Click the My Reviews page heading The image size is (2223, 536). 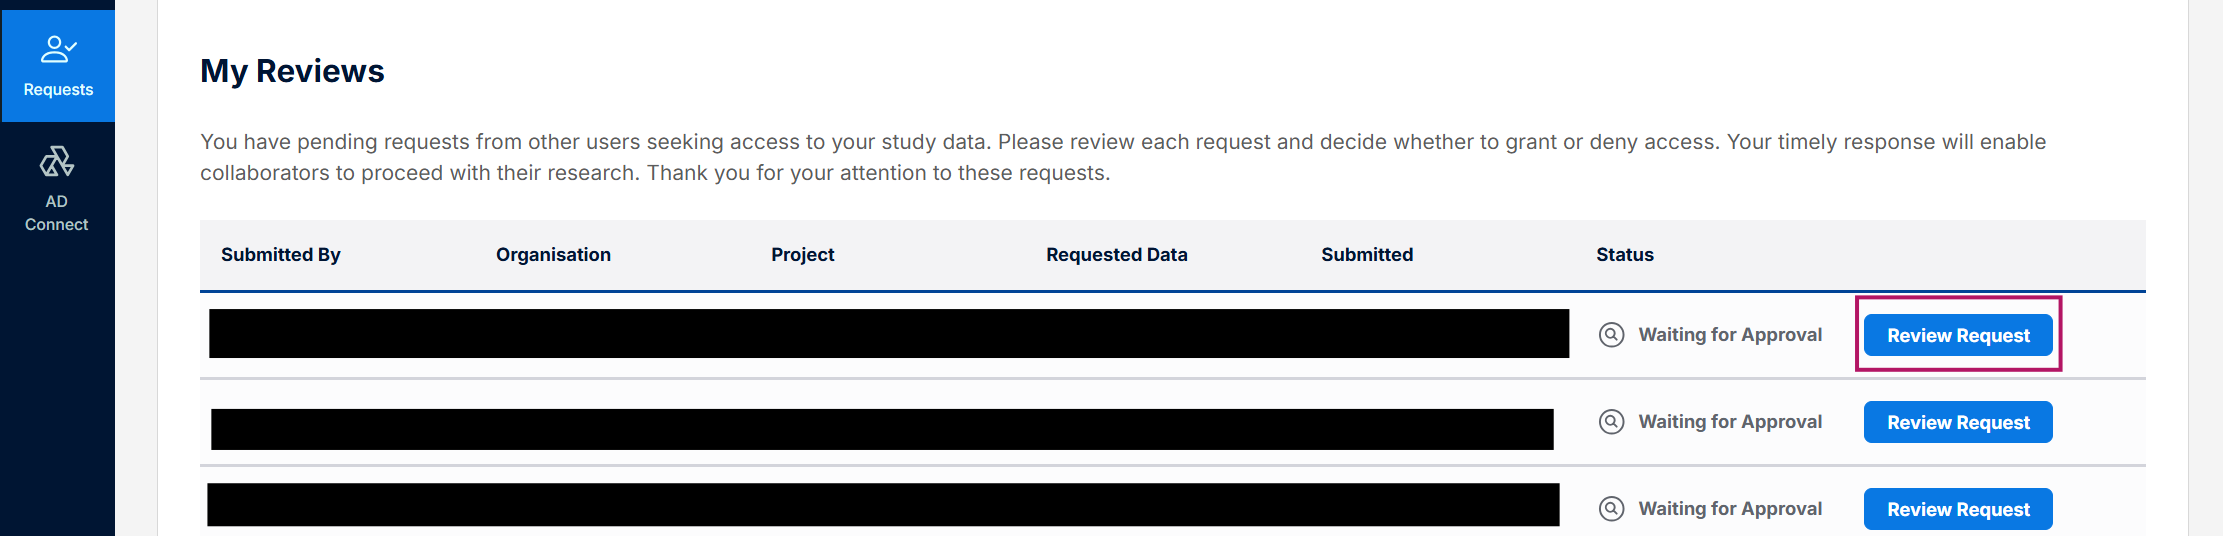(292, 71)
